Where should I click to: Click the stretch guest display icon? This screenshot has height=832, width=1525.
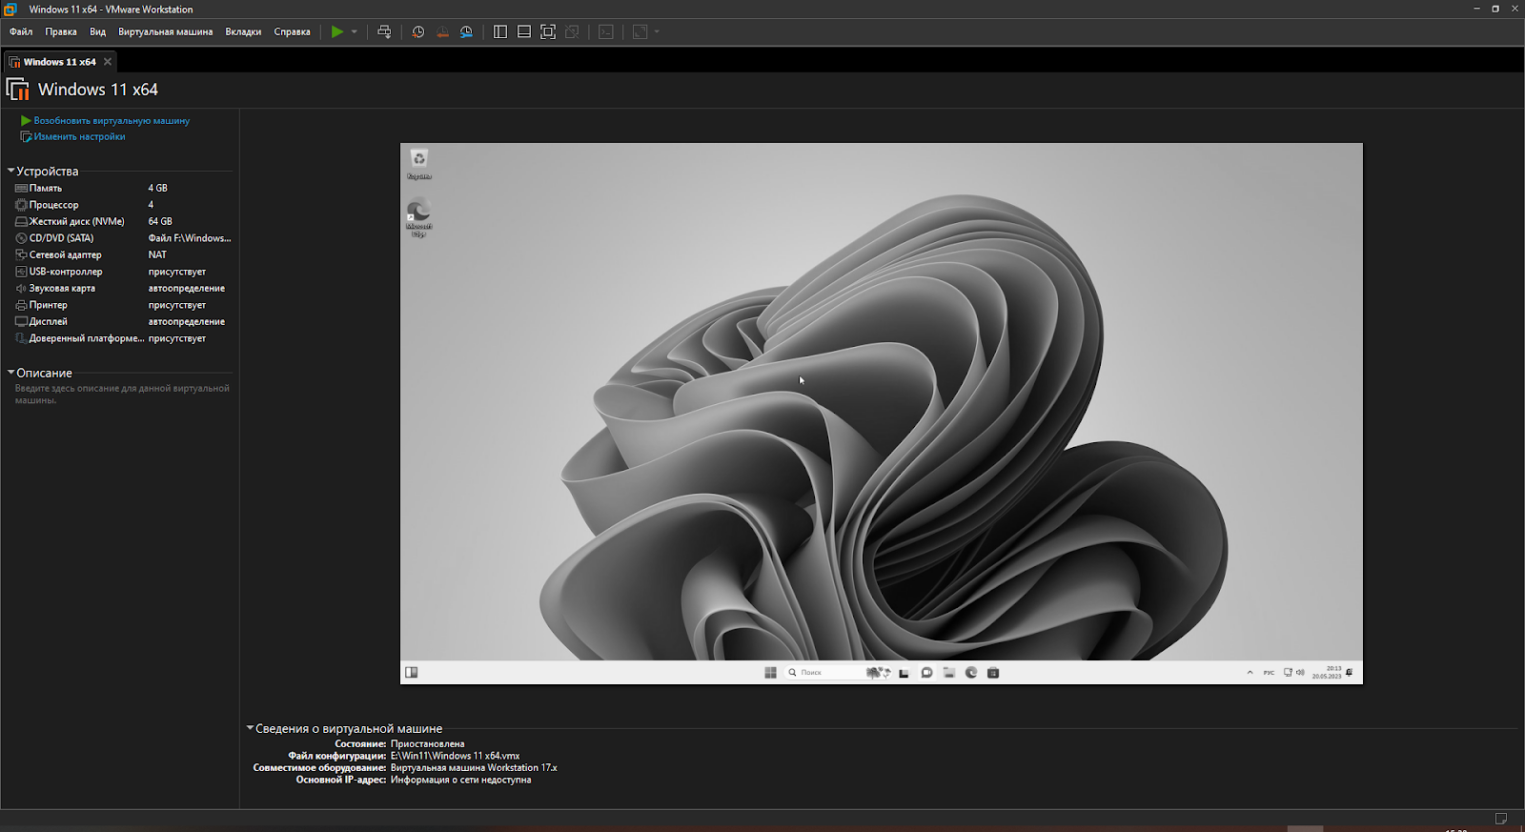tap(640, 32)
